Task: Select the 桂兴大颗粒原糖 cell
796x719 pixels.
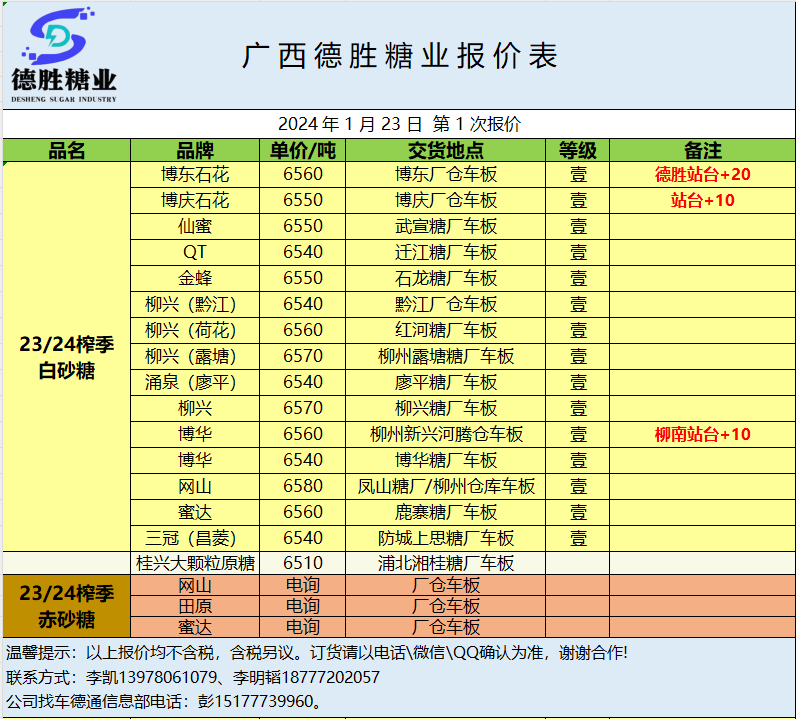Action: click(x=195, y=563)
